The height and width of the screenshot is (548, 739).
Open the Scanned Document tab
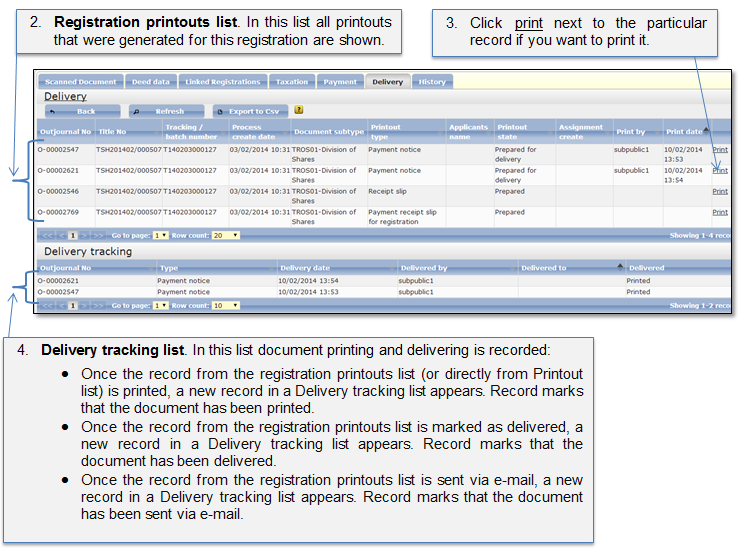(x=80, y=82)
